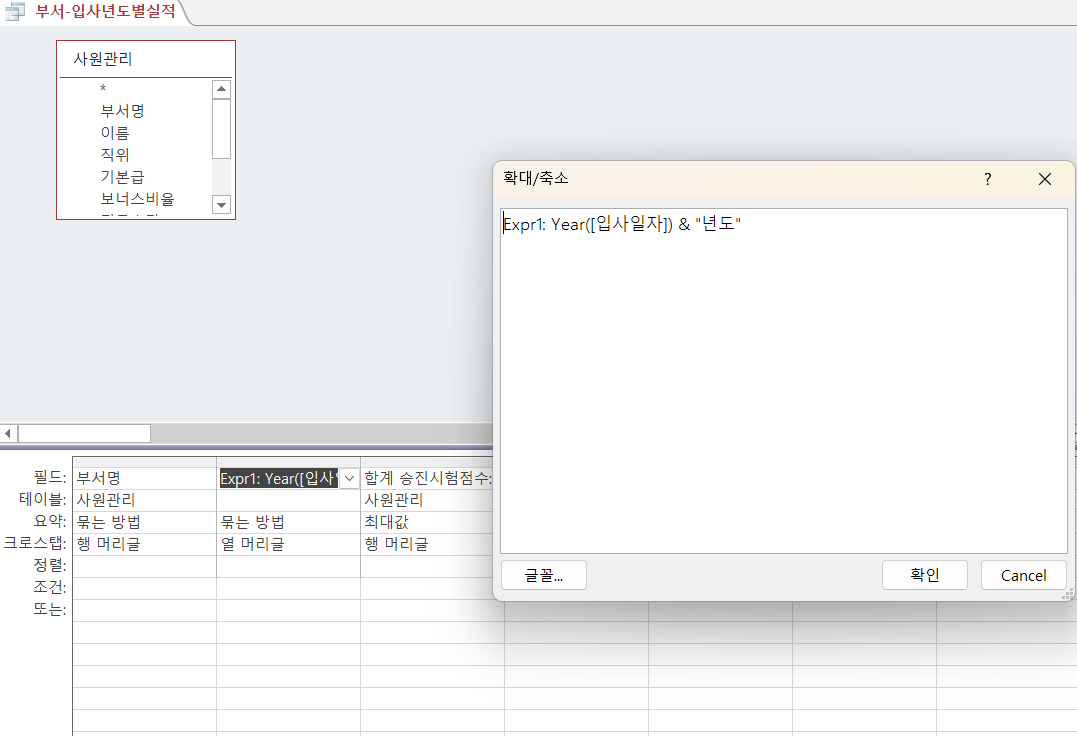Click the help question mark in the Zoom dialog

[987, 179]
